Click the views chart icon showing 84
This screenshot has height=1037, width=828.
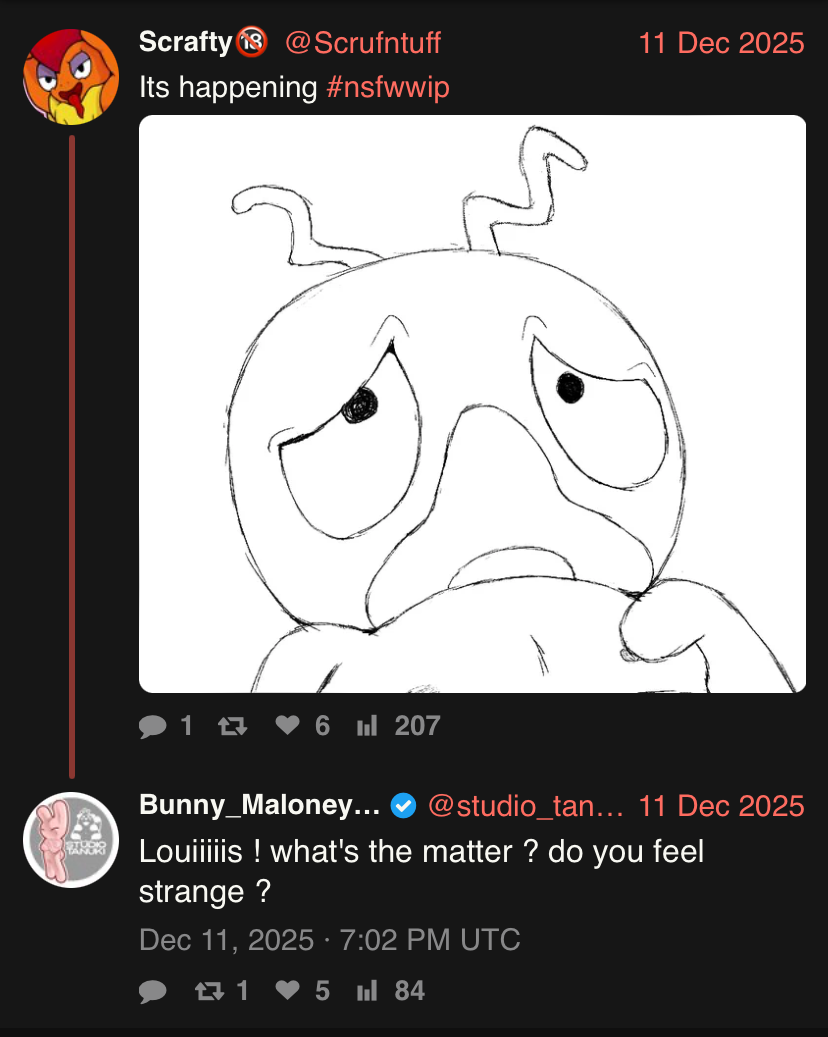click(x=366, y=991)
